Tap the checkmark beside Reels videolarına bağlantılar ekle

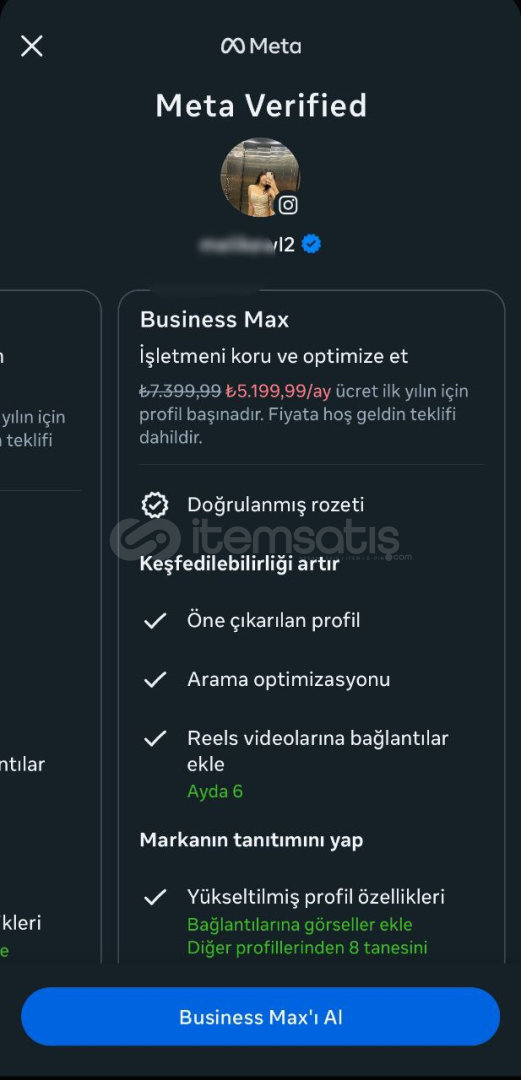point(155,739)
